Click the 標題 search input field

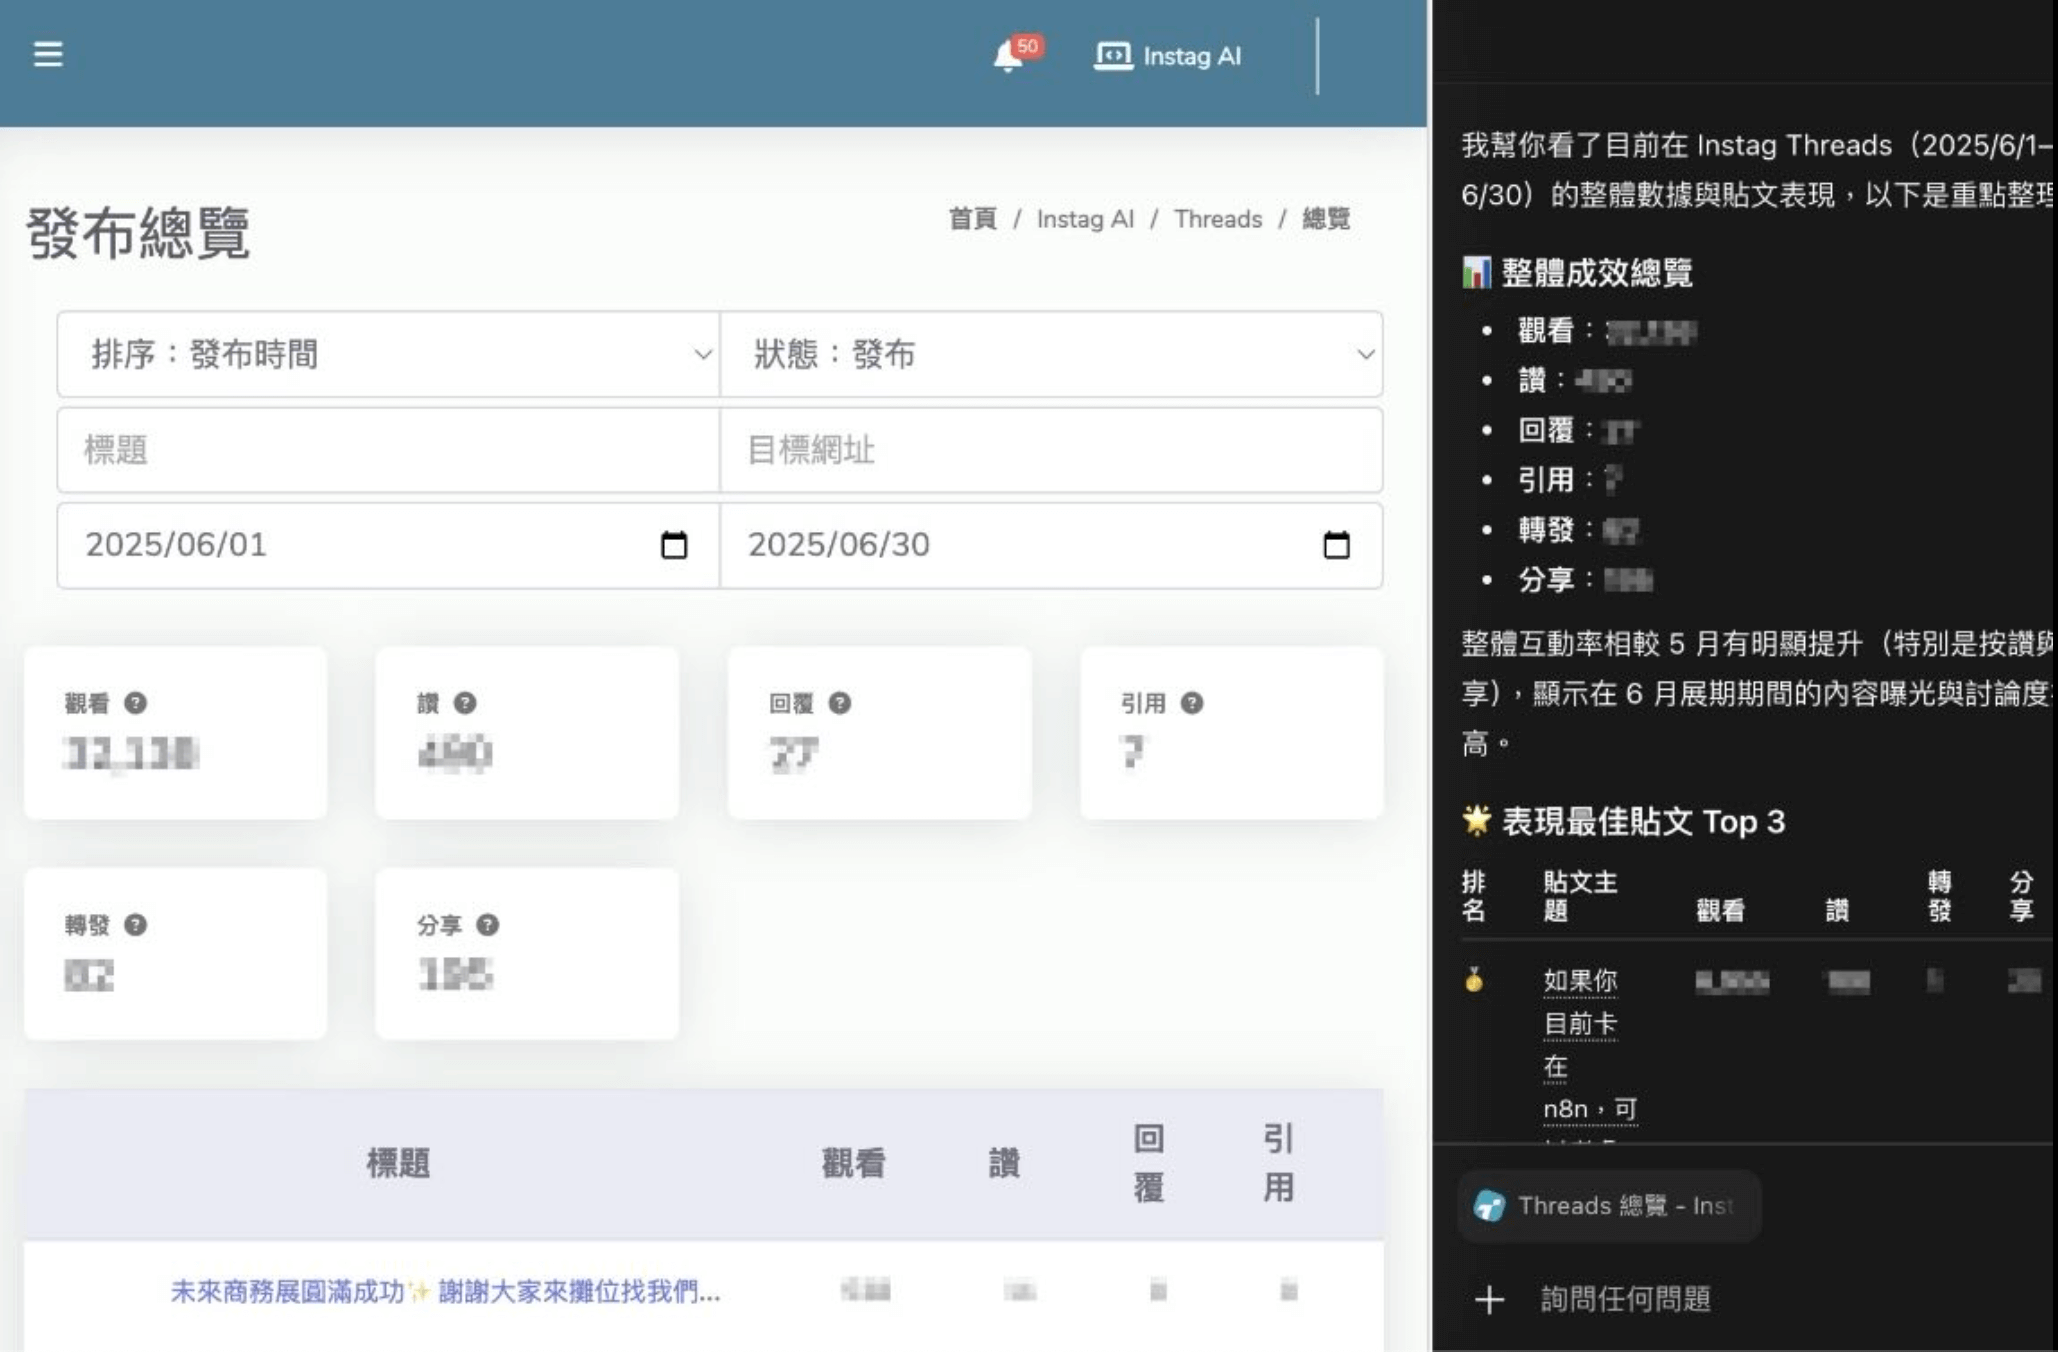pyautogui.click(x=388, y=450)
